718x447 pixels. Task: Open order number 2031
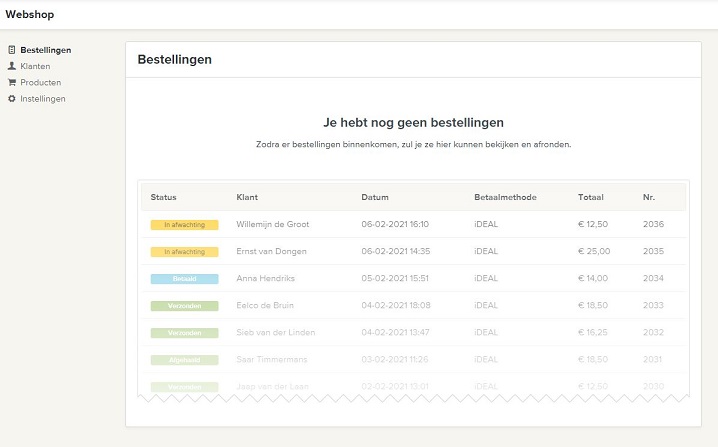tap(653, 359)
